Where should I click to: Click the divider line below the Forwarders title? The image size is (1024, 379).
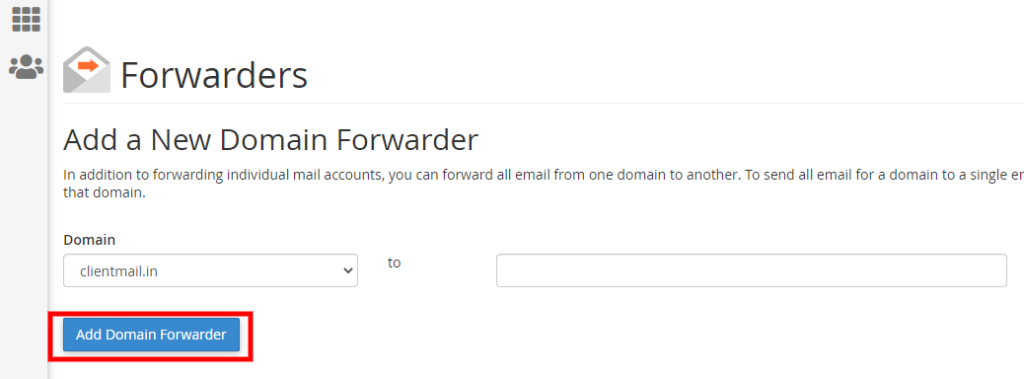543,103
